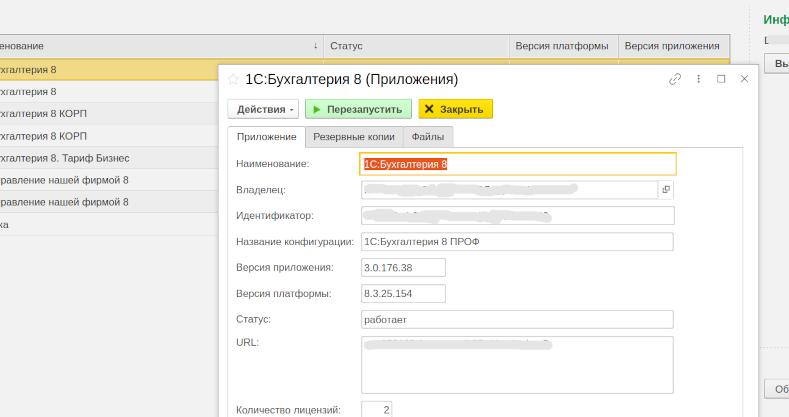789x417 pixels.
Task: Select the Идентификатор field
Action: pyautogui.click(x=518, y=216)
